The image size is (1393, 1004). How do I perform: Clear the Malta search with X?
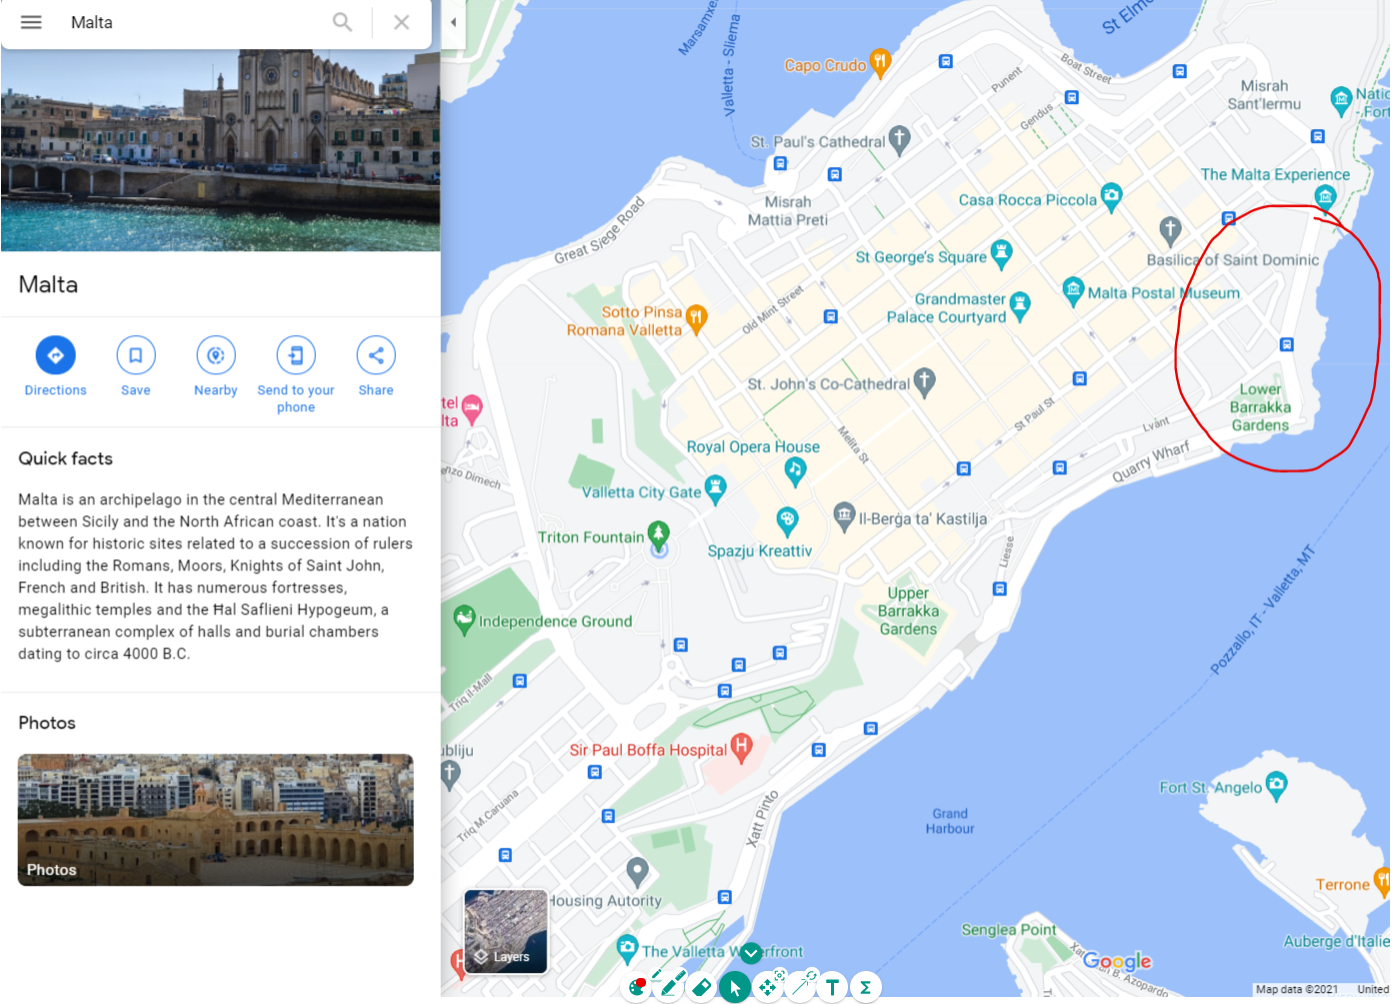(x=401, y=22)
